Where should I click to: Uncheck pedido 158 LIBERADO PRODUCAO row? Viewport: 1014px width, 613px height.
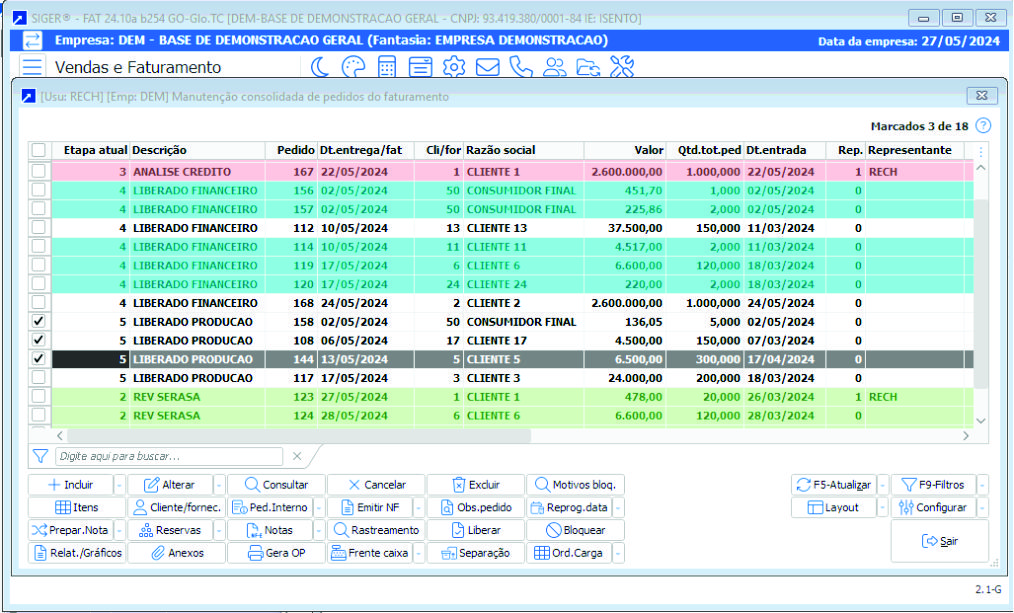coord(38,321)
